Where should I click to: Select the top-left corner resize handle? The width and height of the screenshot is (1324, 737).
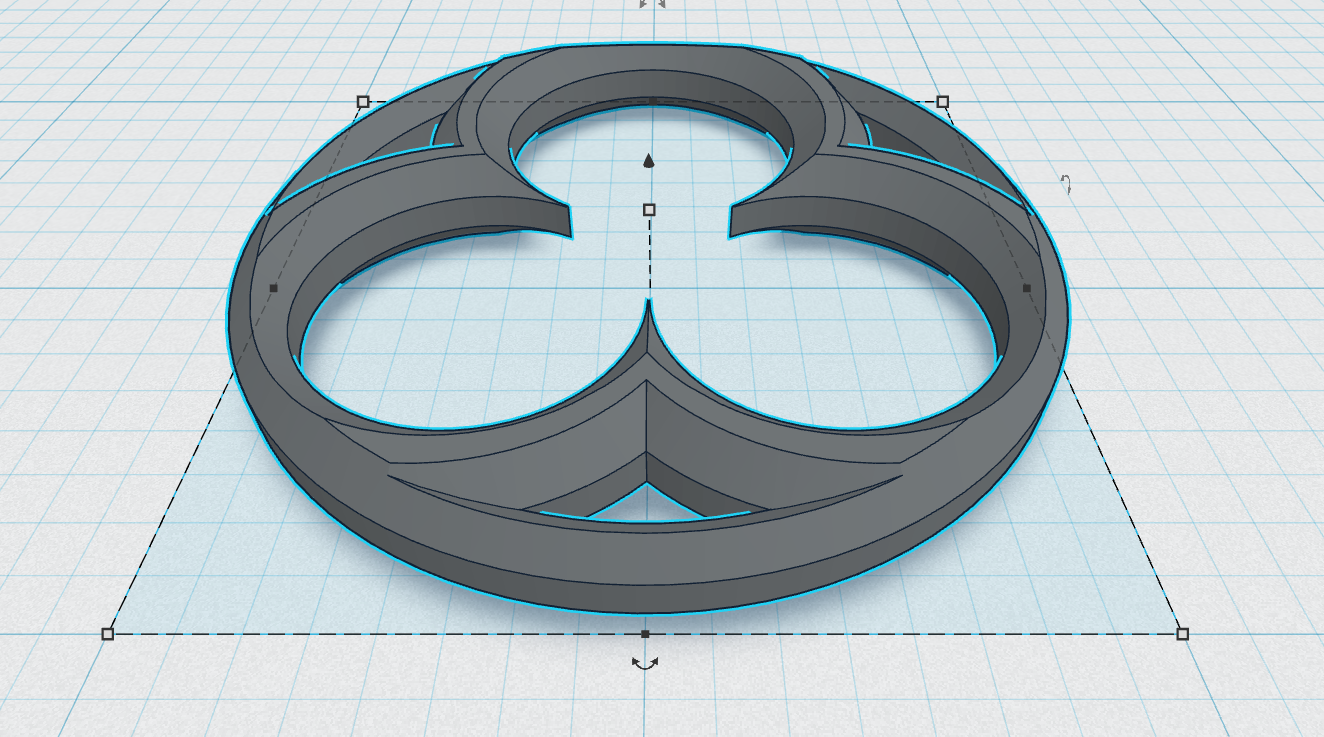point(363,102)
